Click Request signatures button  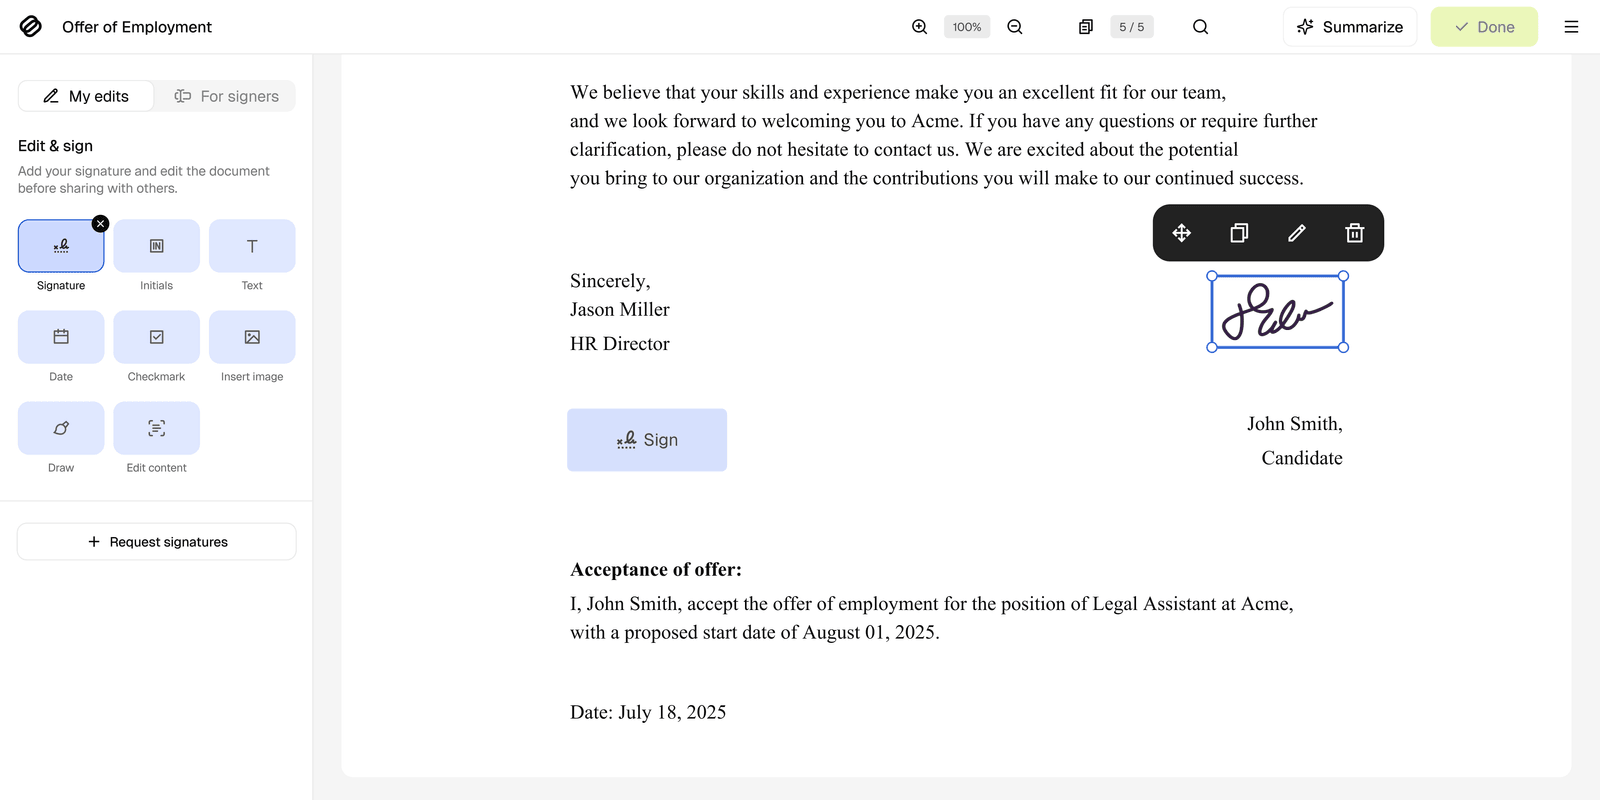157,542
